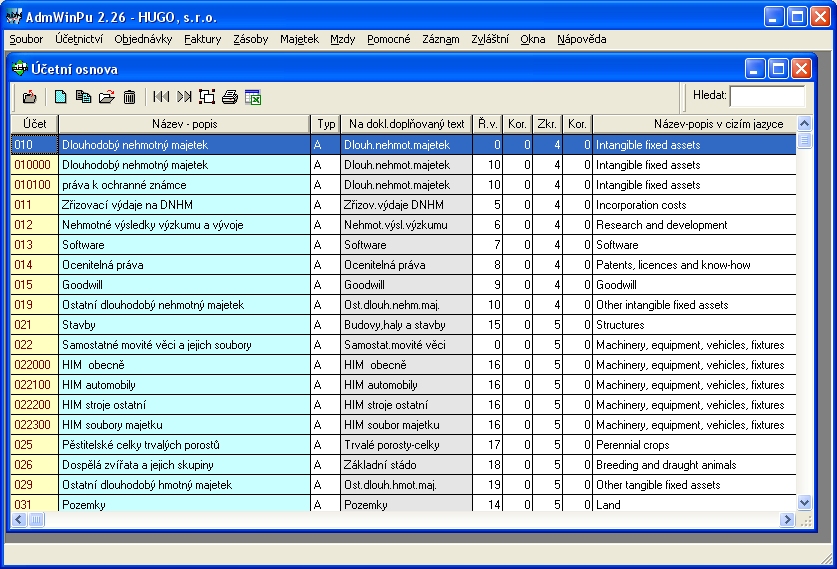Click 'HIM automobily' in name column
This screenshot has width=837, height=569.
pyautogui.click(x=184, y=385)
